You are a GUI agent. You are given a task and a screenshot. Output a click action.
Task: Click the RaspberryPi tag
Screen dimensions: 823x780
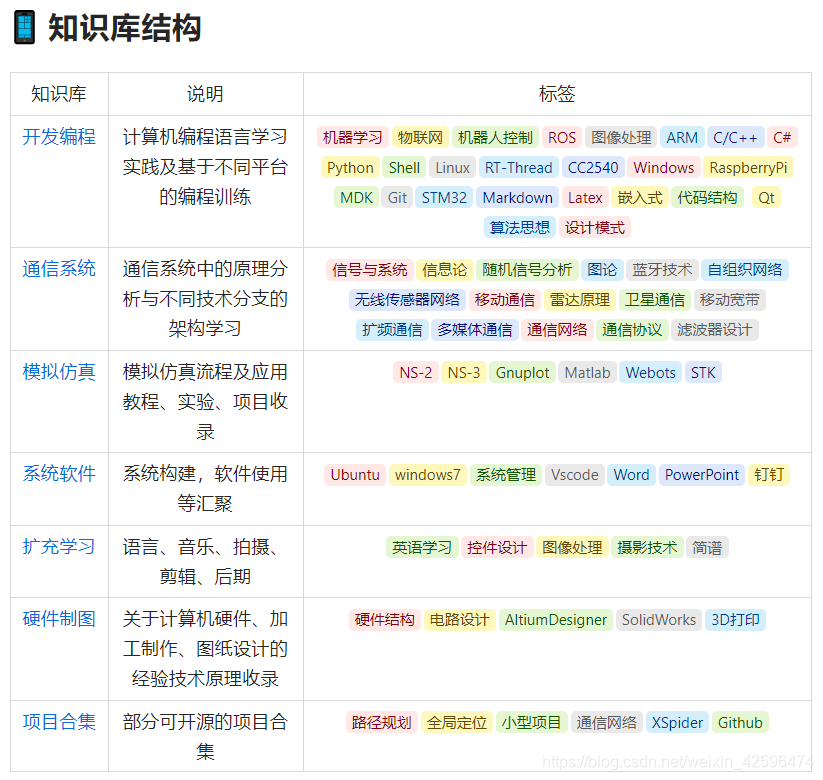pyautogui.click(x=748, y=167)
